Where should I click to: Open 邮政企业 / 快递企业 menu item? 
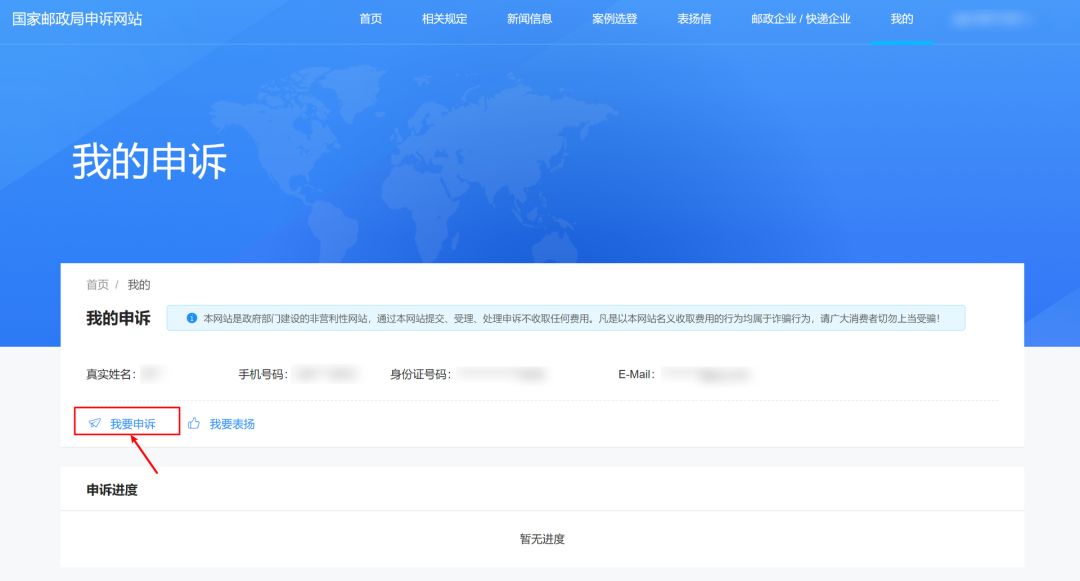tap(801, 19)
